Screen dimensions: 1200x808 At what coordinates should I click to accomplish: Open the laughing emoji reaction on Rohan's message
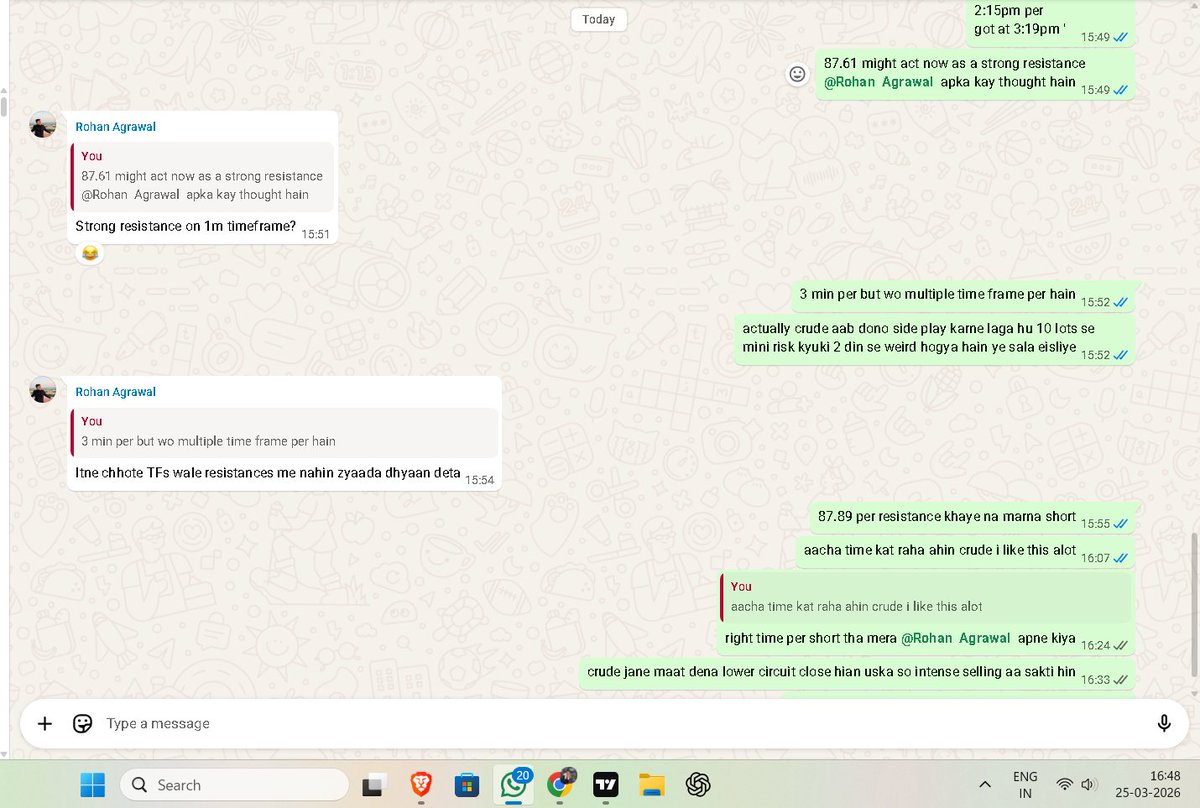tap(90, 254)
